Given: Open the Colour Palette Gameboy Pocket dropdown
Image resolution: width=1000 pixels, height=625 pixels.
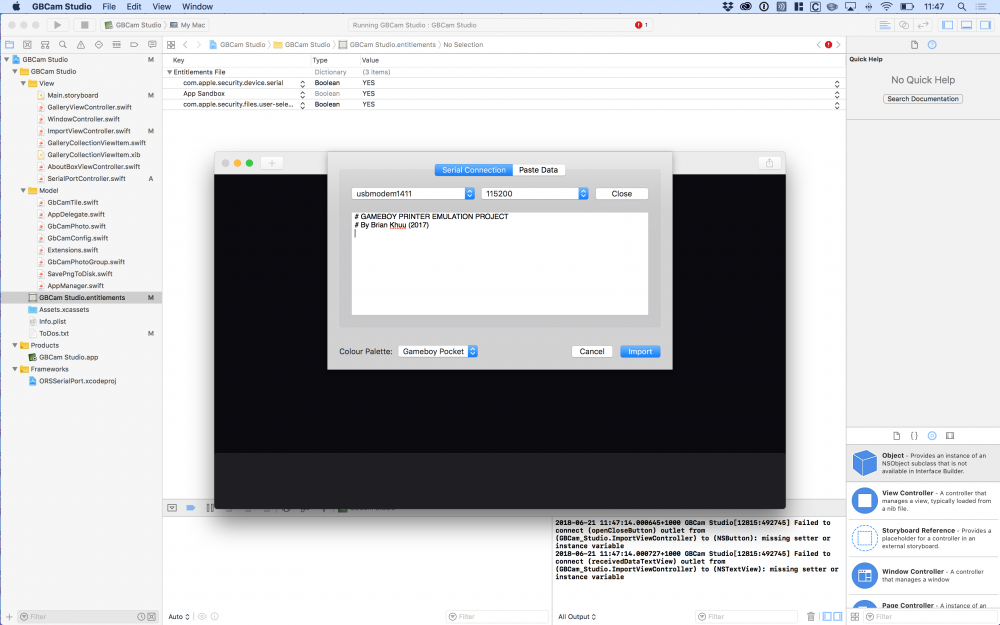Looking at the screenshot, I should click(438, 351).
